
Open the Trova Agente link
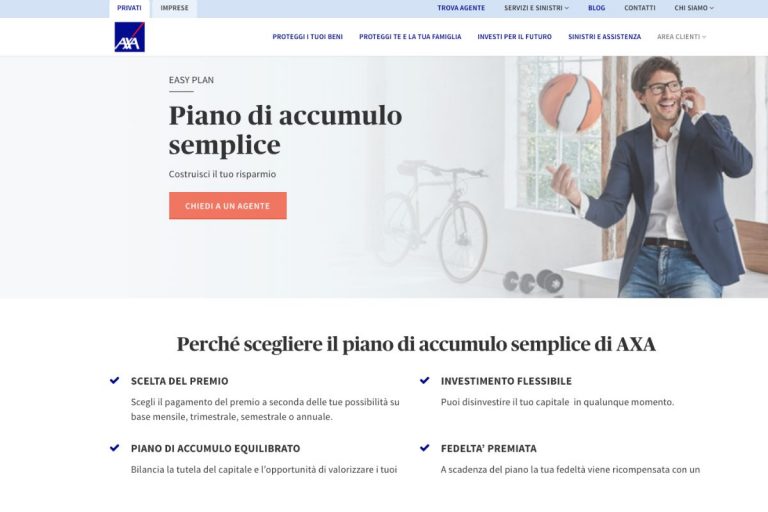[461, 8]
